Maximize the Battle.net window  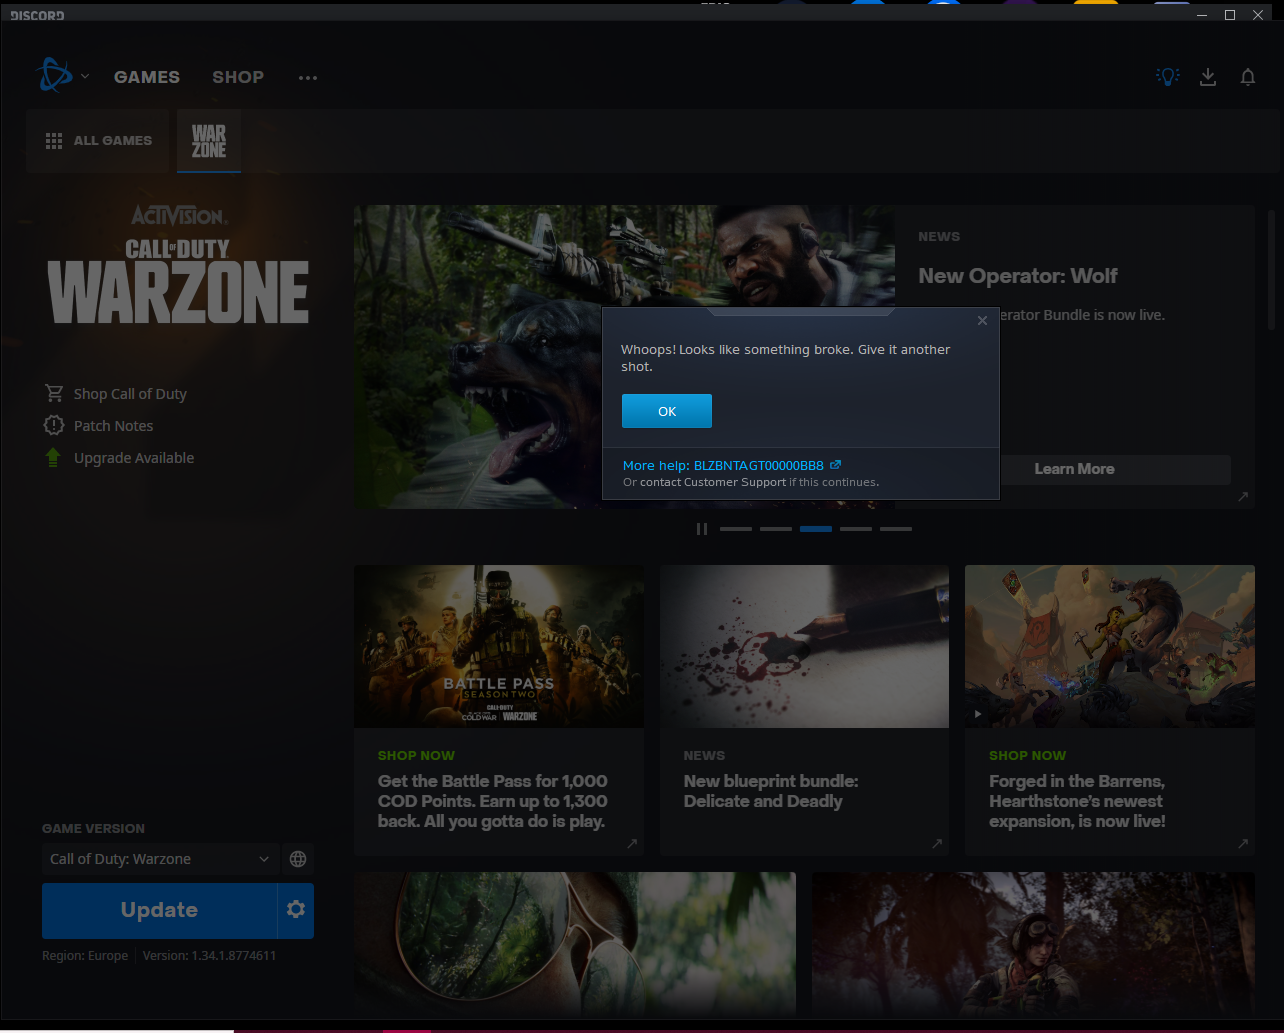1230,15
